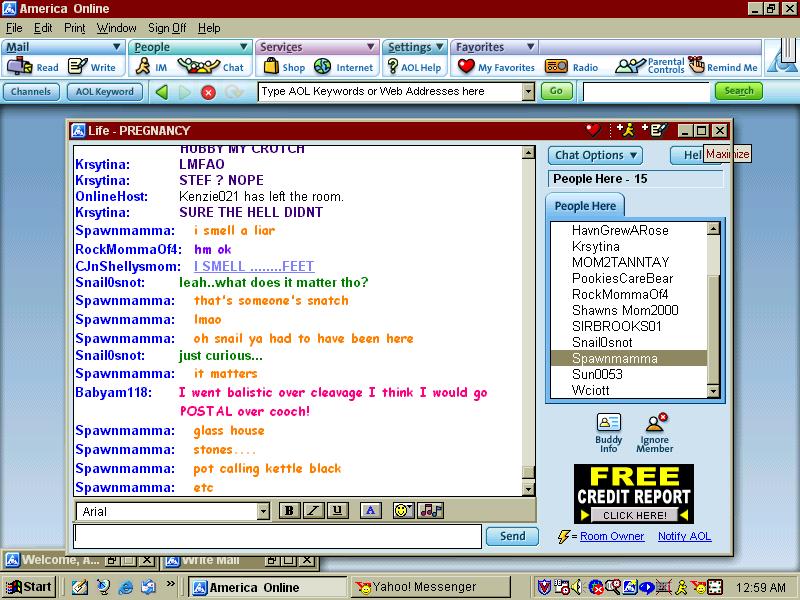Select Krsytina in people list

tap(596, 246)
